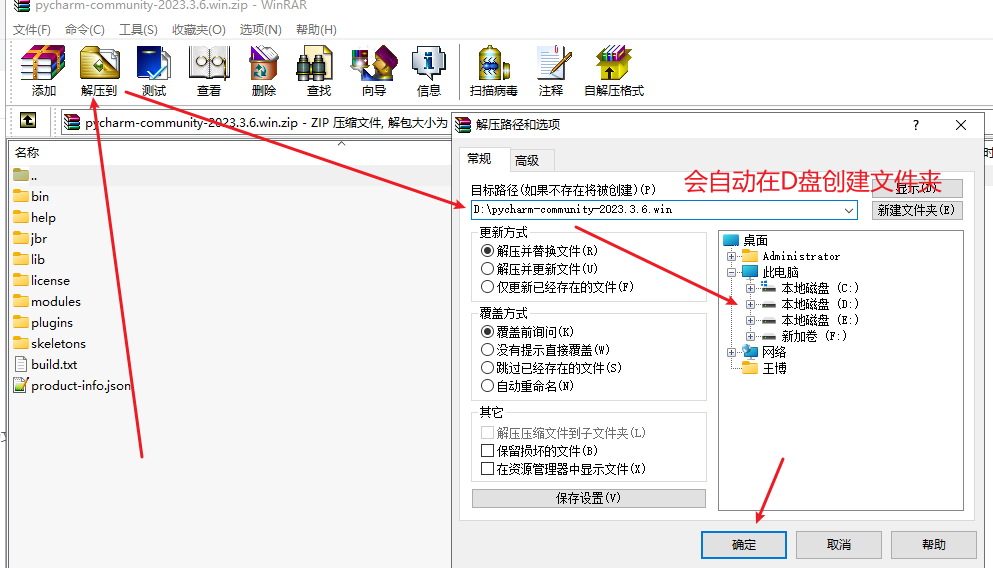Click the archive path address bar
Image resolution: width=993 pixels, height=568 pixels.
click(x=256, y=122)
